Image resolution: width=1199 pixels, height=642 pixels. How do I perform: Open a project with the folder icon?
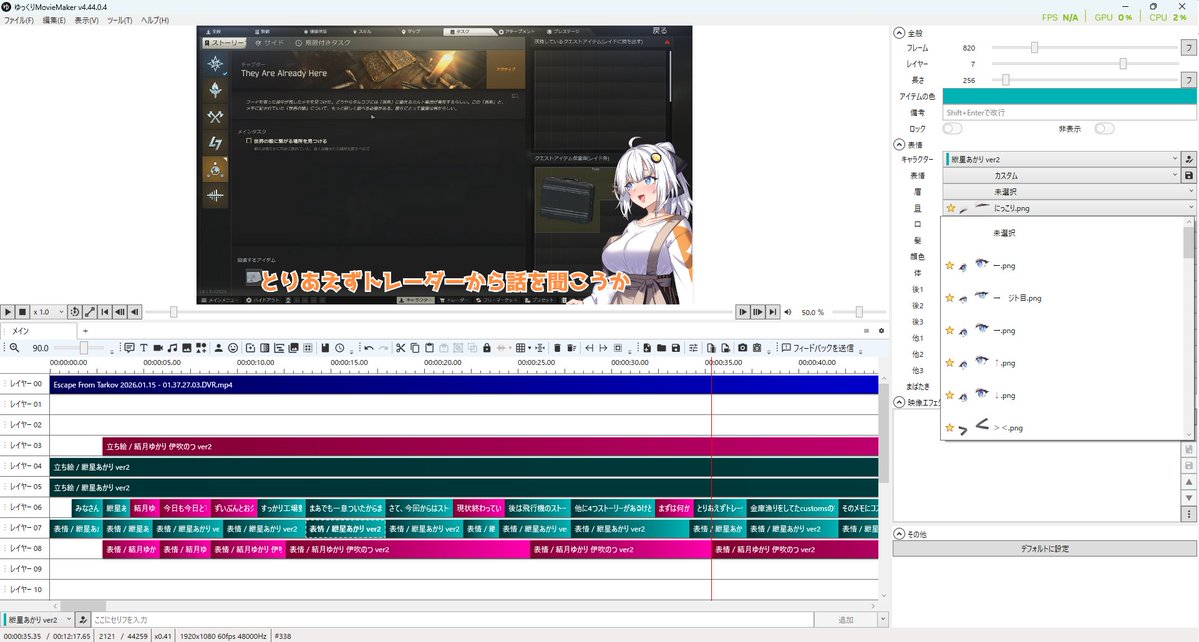coord(661,348)
